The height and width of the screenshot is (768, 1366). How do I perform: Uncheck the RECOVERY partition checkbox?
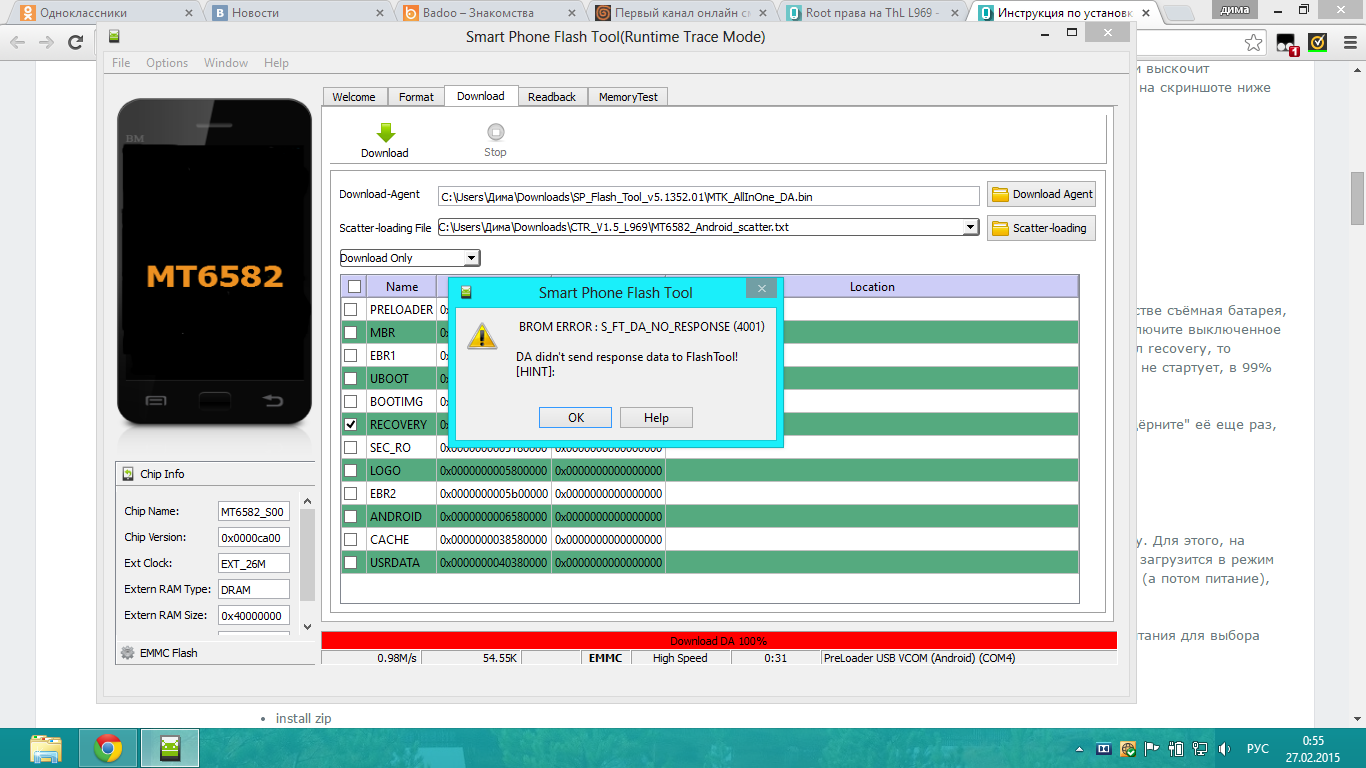click(x=351, y=425)
